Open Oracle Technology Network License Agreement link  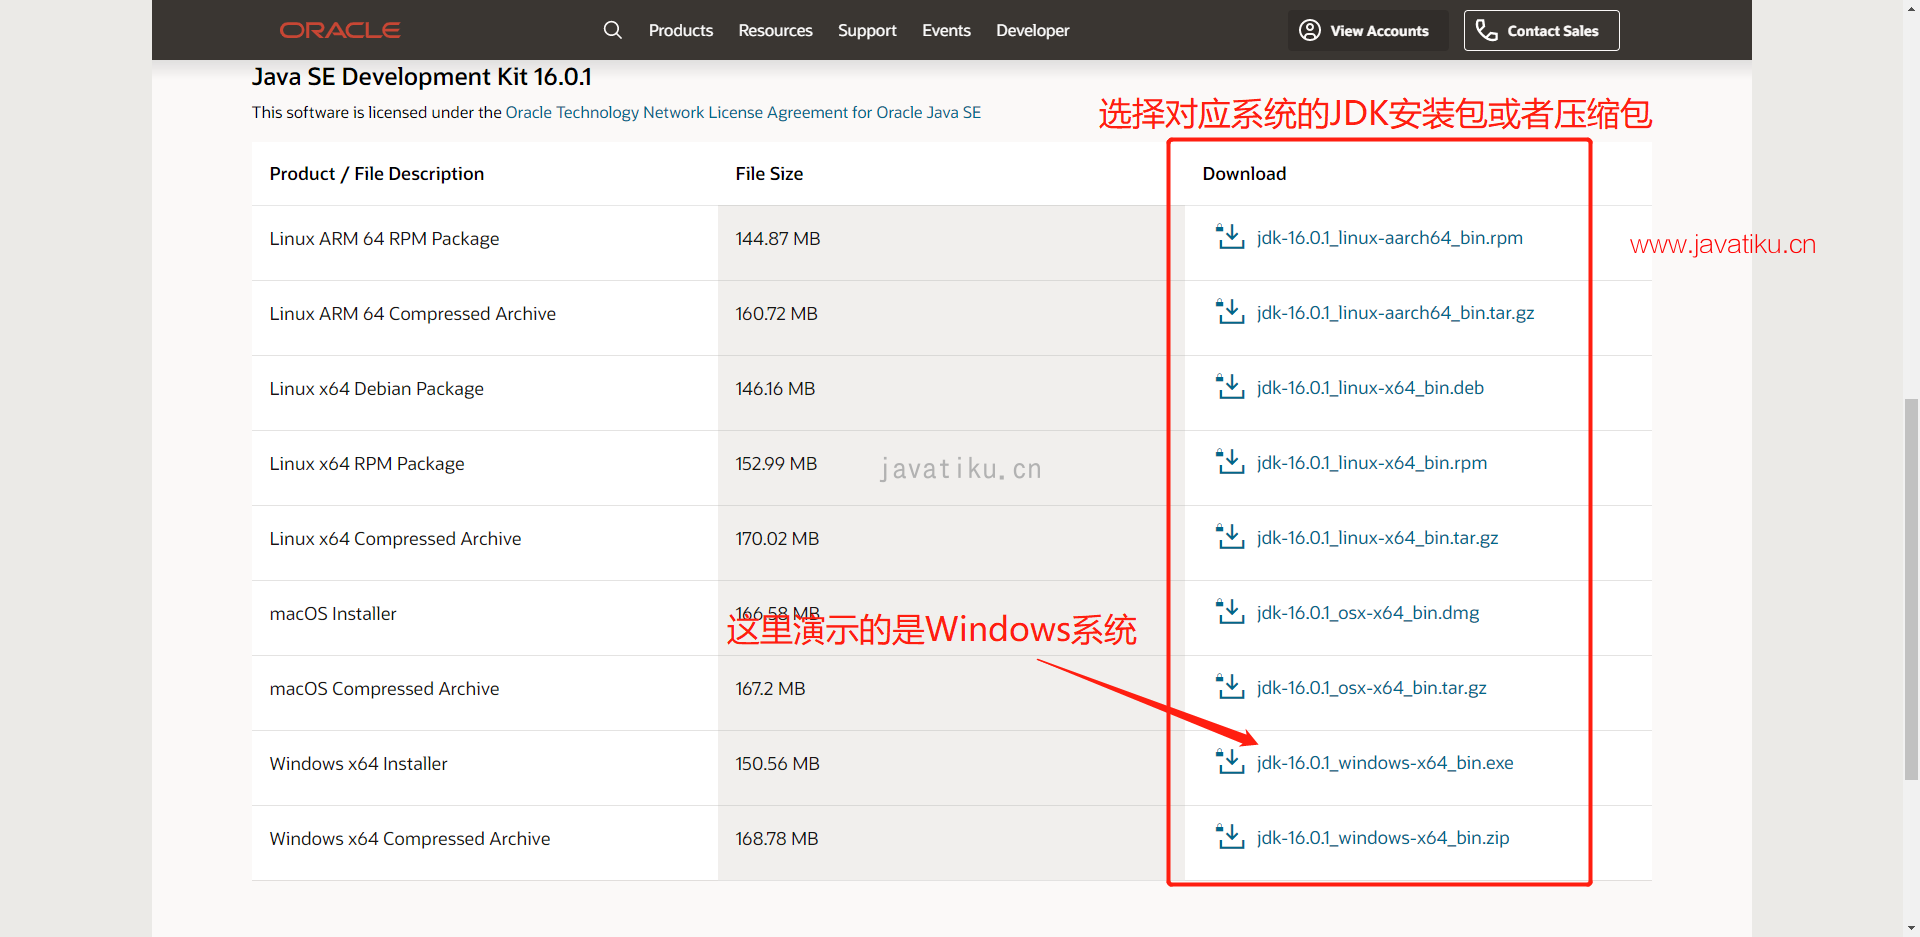(742, 112)
